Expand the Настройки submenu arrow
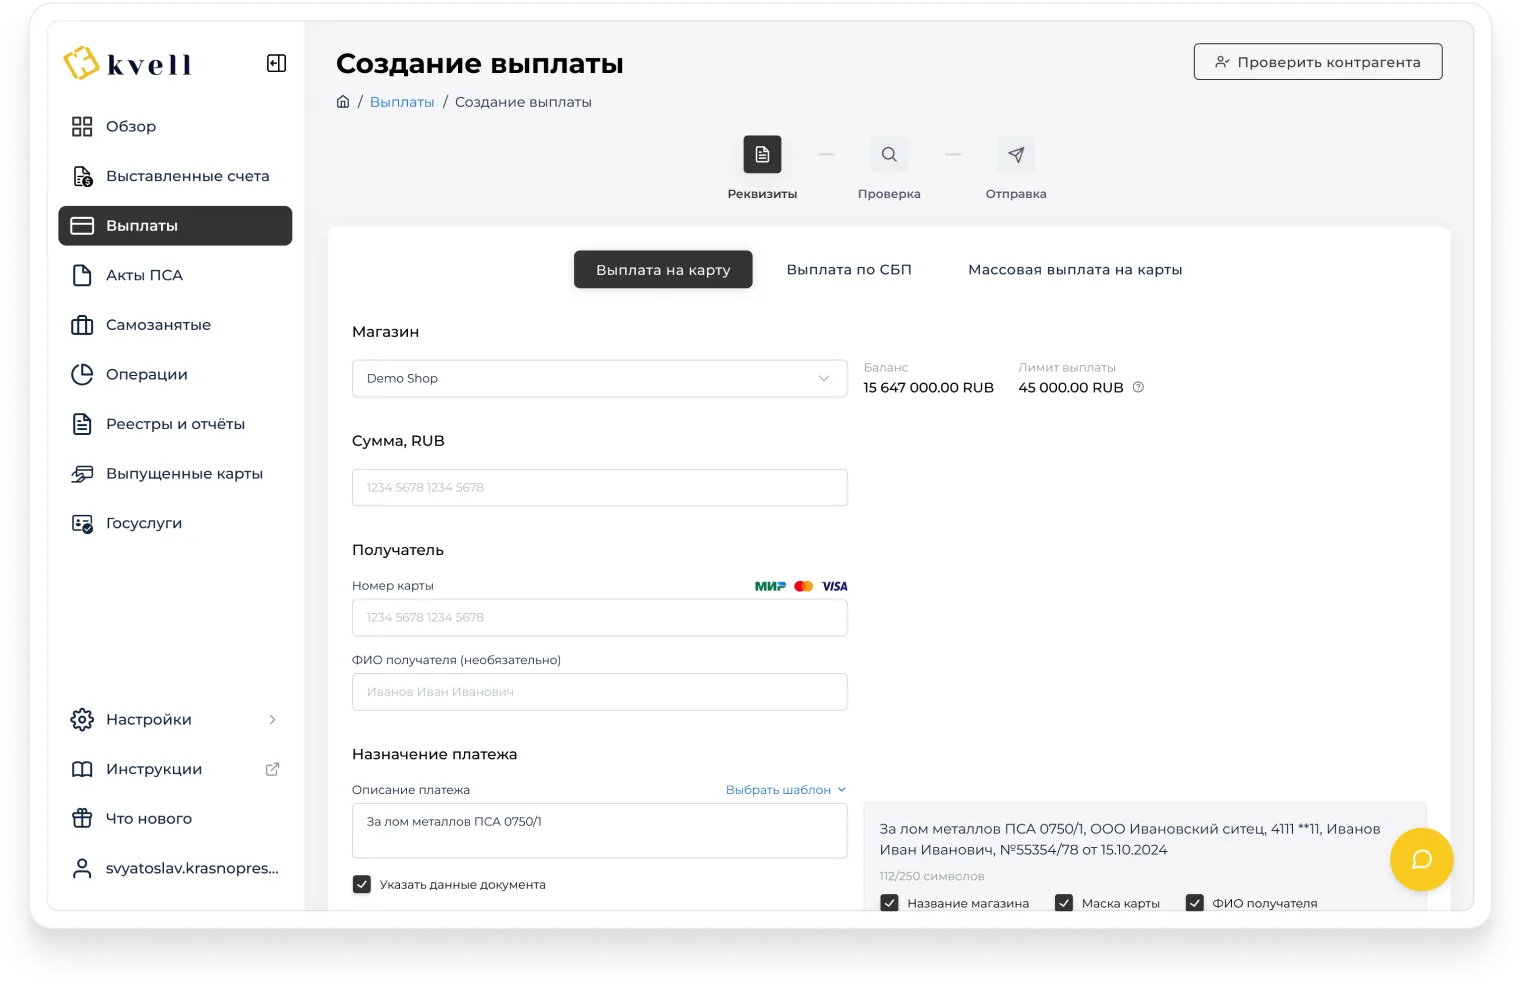The height and width of the screenshot is (985, 1521). pos(272,720)
